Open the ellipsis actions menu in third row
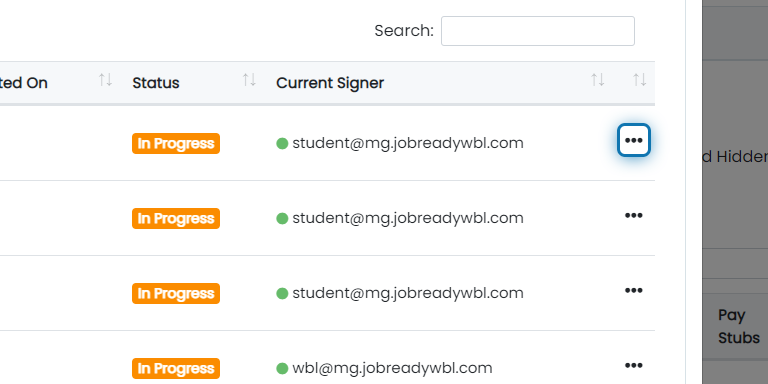 [633, 290]
